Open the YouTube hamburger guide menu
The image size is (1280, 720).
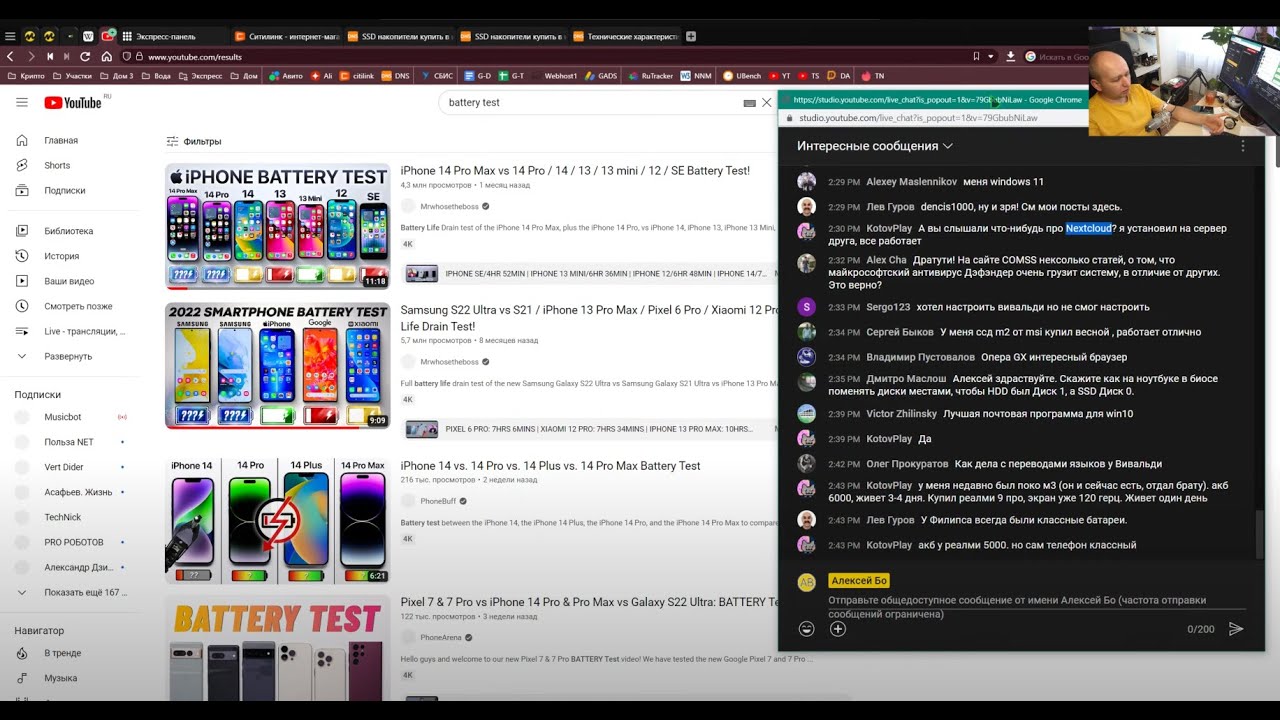coord(22,103)
